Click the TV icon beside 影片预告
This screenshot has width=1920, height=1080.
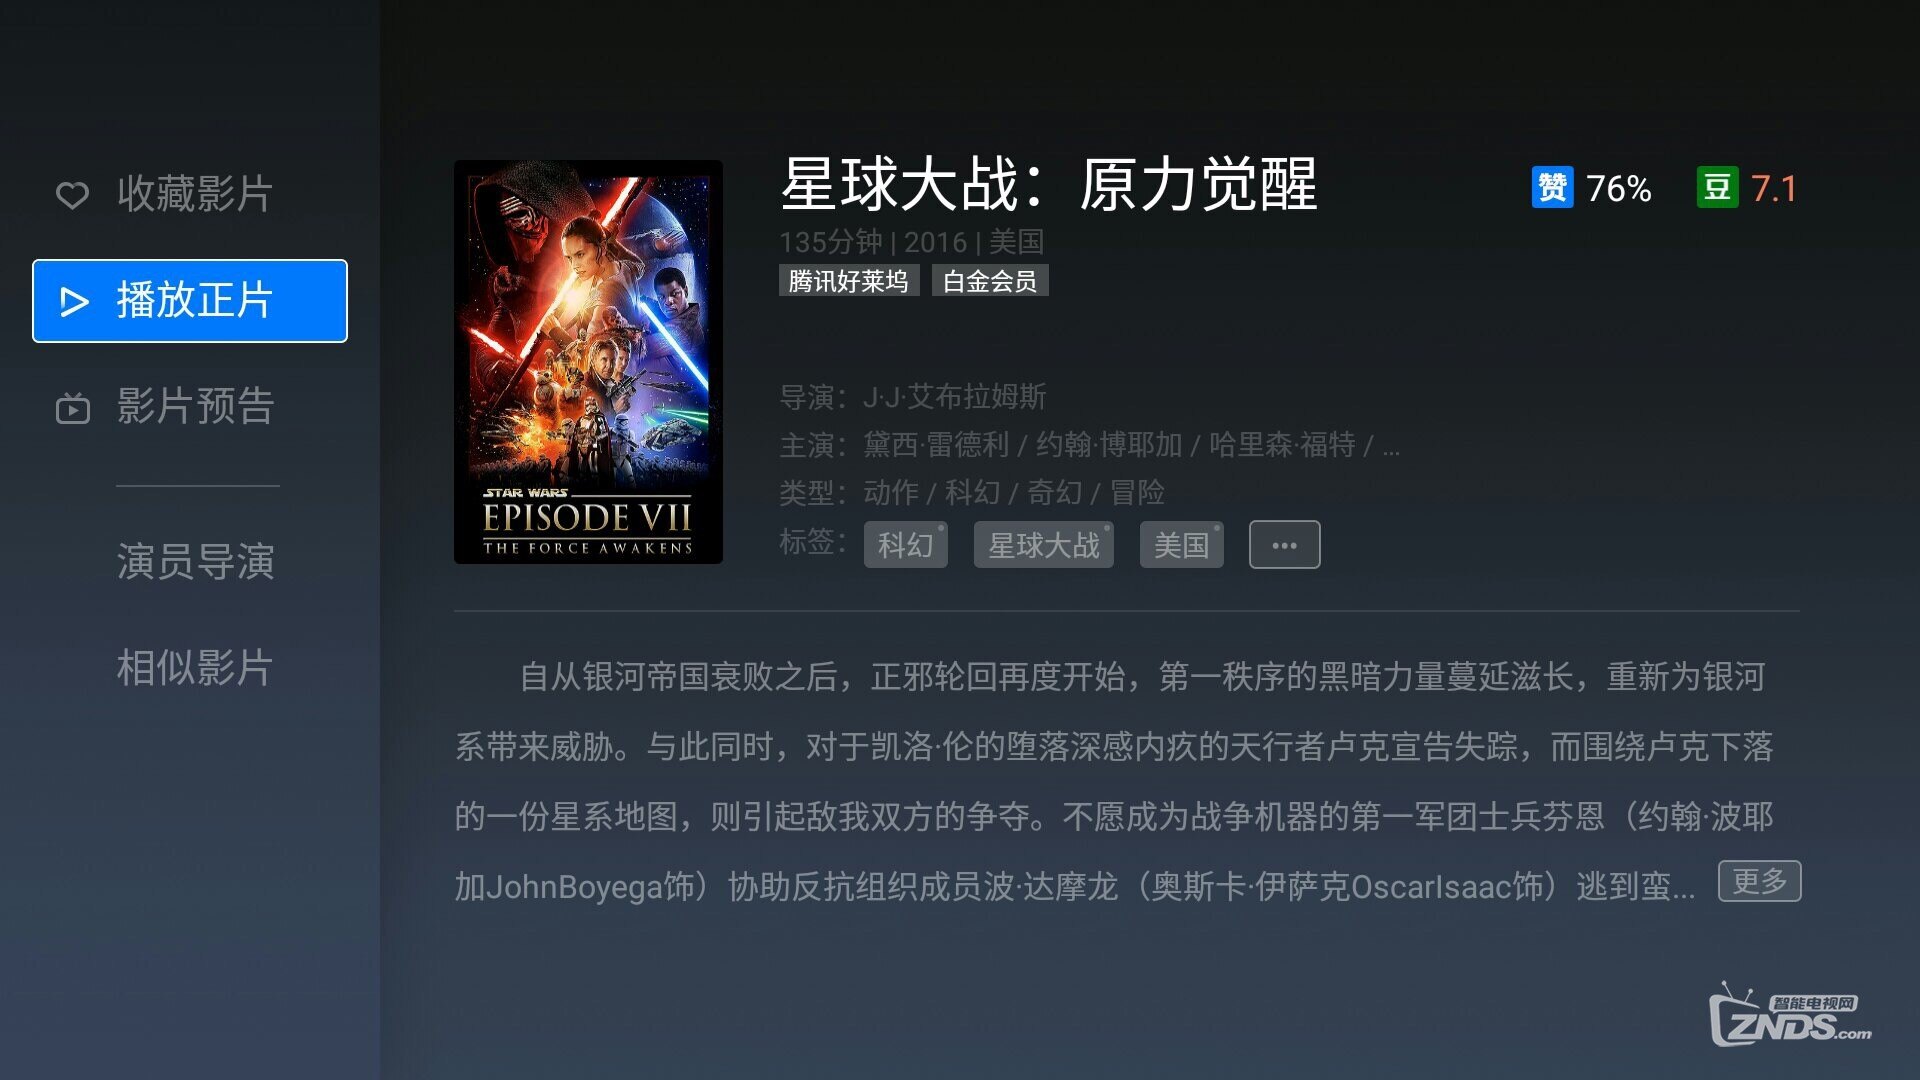coord(73,408)
